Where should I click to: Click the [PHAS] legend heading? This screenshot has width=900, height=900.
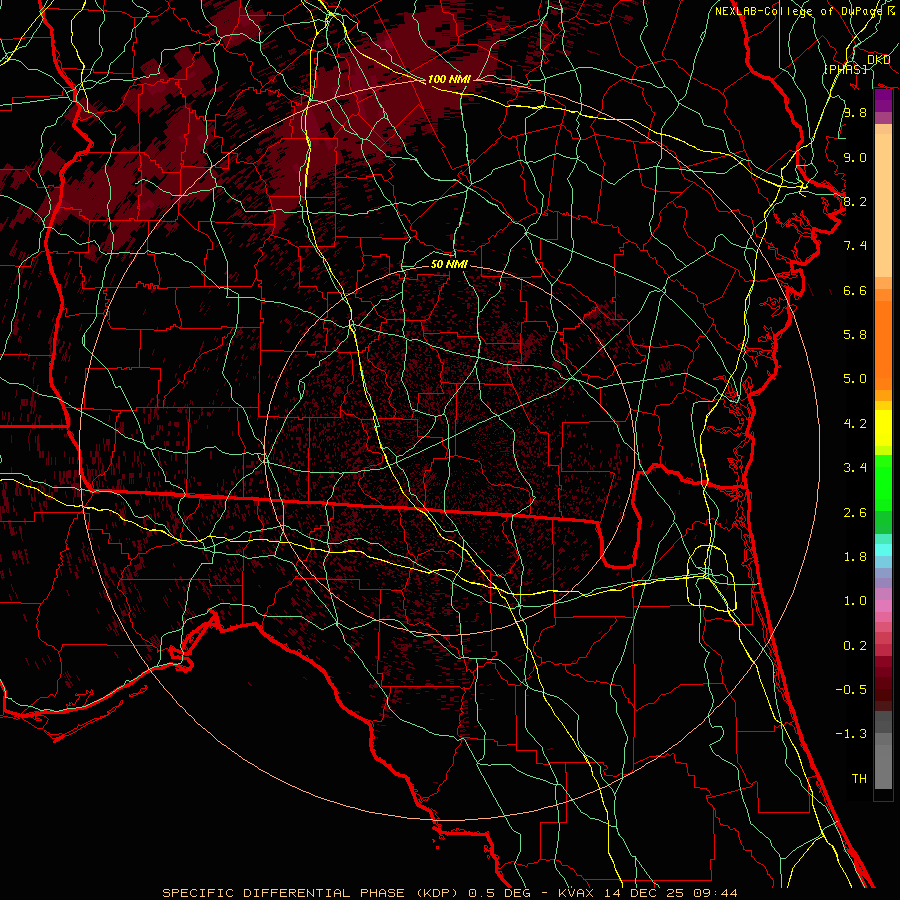(844, 68)
